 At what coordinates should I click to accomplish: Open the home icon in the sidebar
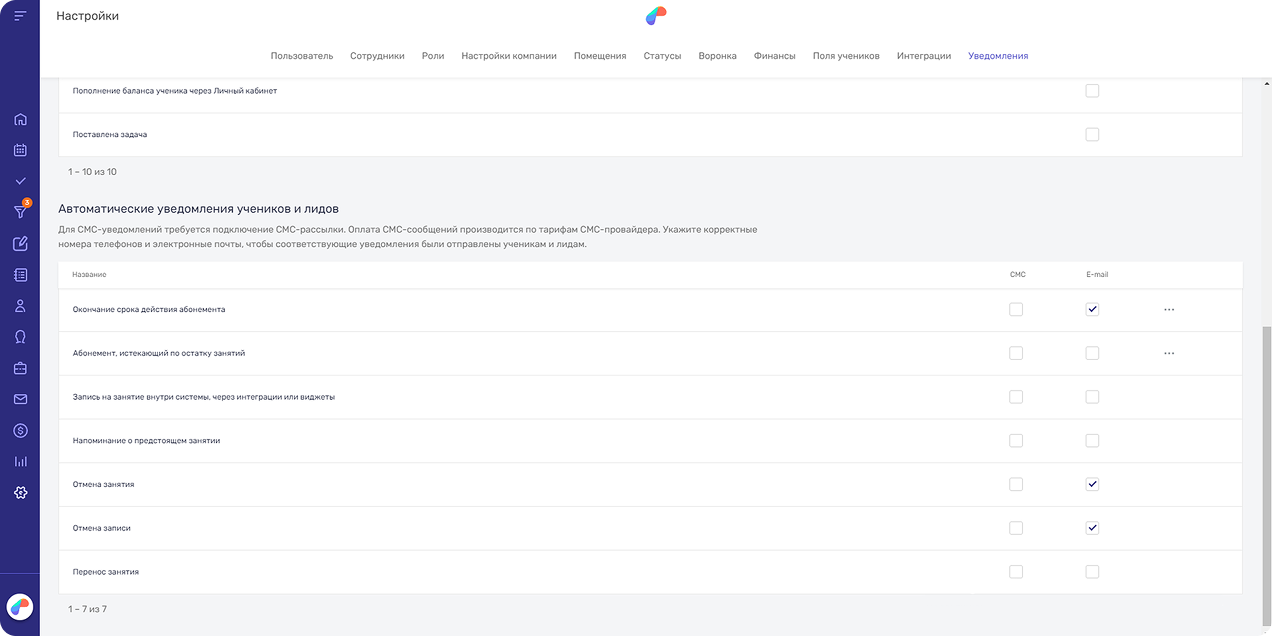tap(20, 119)
